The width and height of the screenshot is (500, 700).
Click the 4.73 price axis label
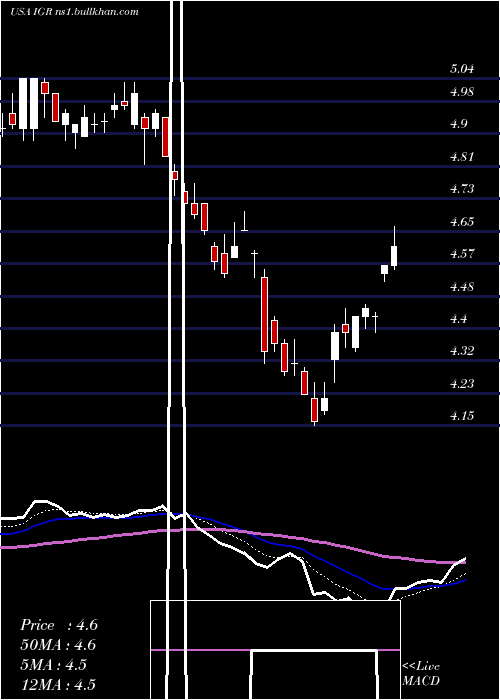(462, 189)
